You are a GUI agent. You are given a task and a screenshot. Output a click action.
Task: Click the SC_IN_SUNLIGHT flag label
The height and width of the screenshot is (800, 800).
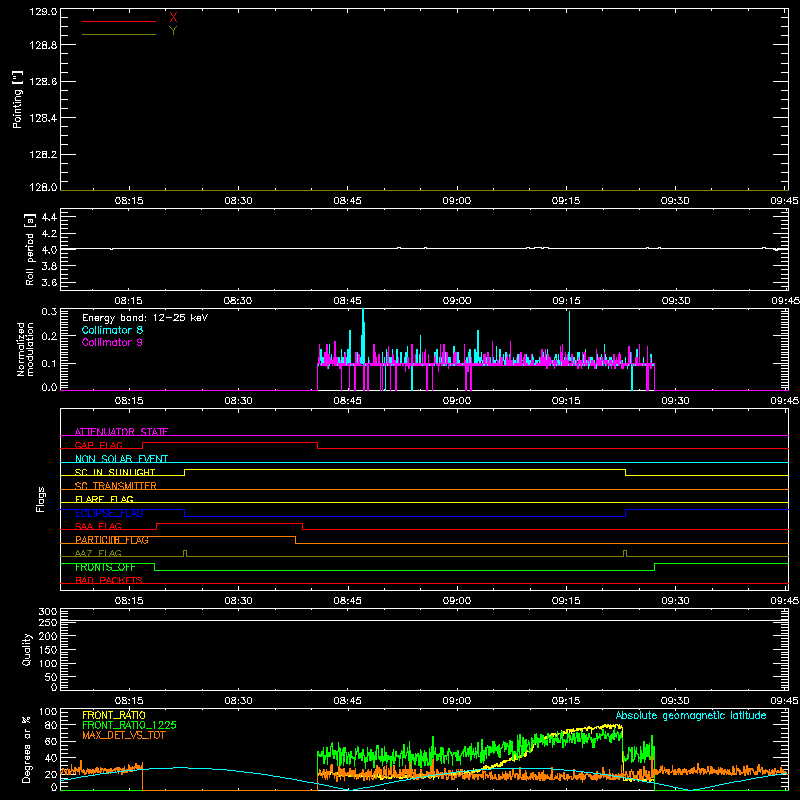[115, 472]
